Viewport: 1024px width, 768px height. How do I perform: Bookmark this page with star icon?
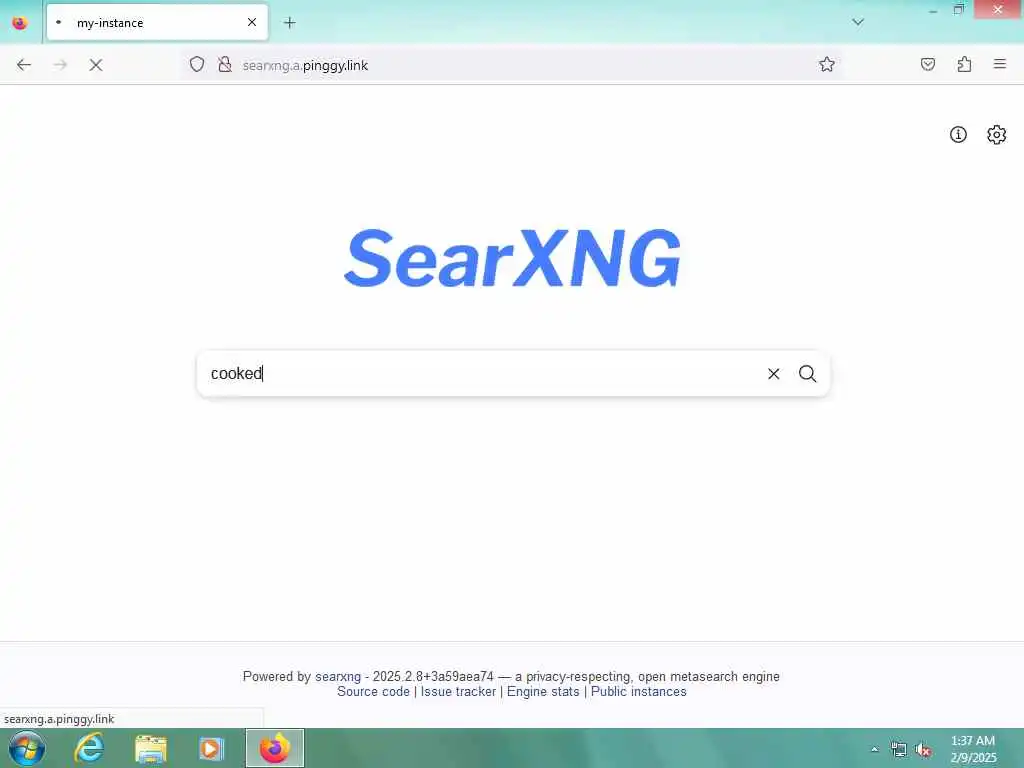827,64
